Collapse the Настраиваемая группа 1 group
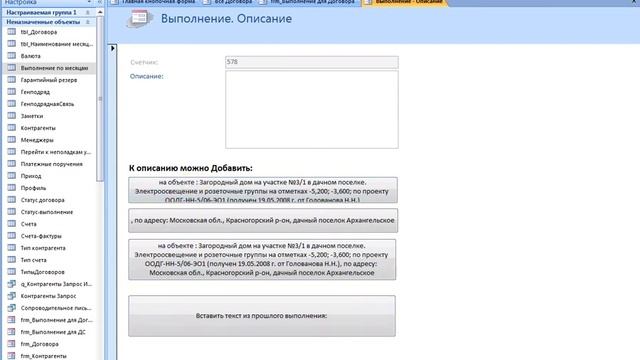This screenshot has height=360, width=640. pos(88,12)
